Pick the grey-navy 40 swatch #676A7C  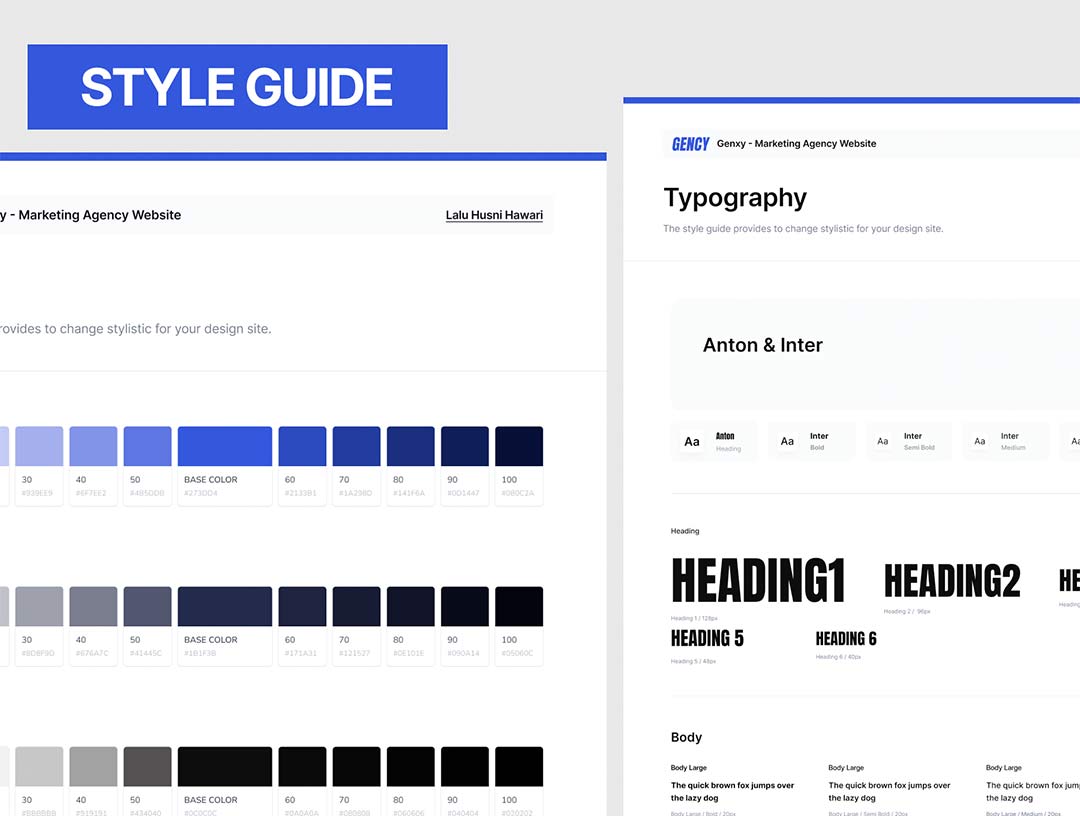93,606
